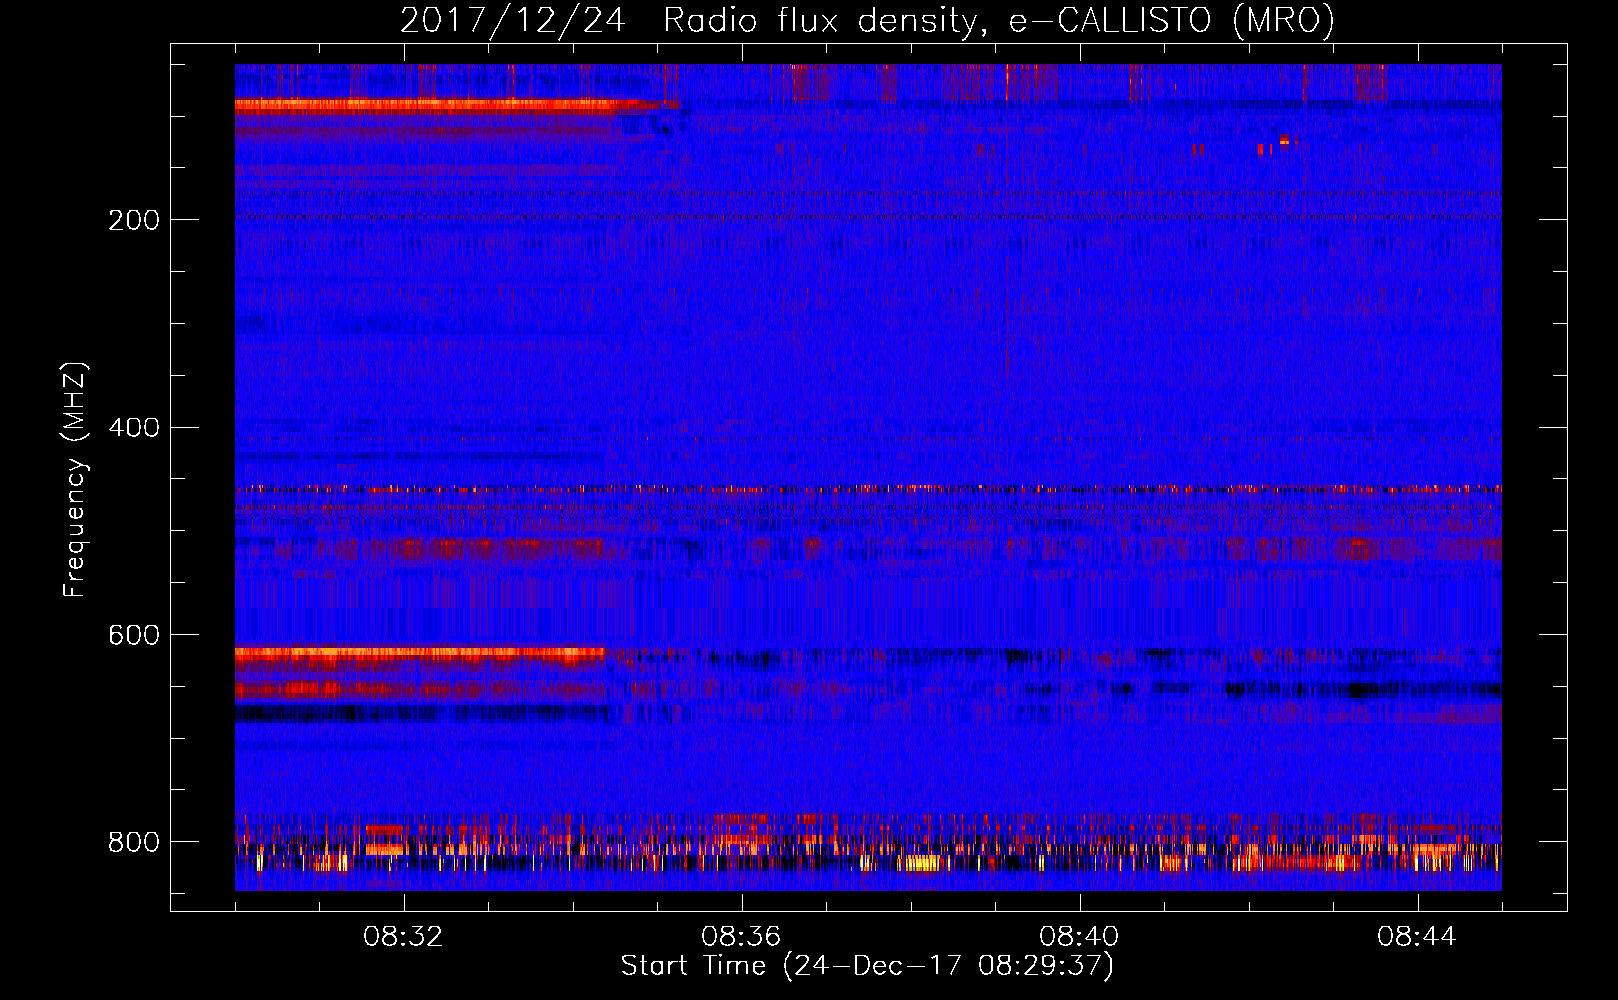Click the 08:32 time tick label
Image resolution: width=1618 pixels, height=1000 pixels.
[x=403, y=937]
